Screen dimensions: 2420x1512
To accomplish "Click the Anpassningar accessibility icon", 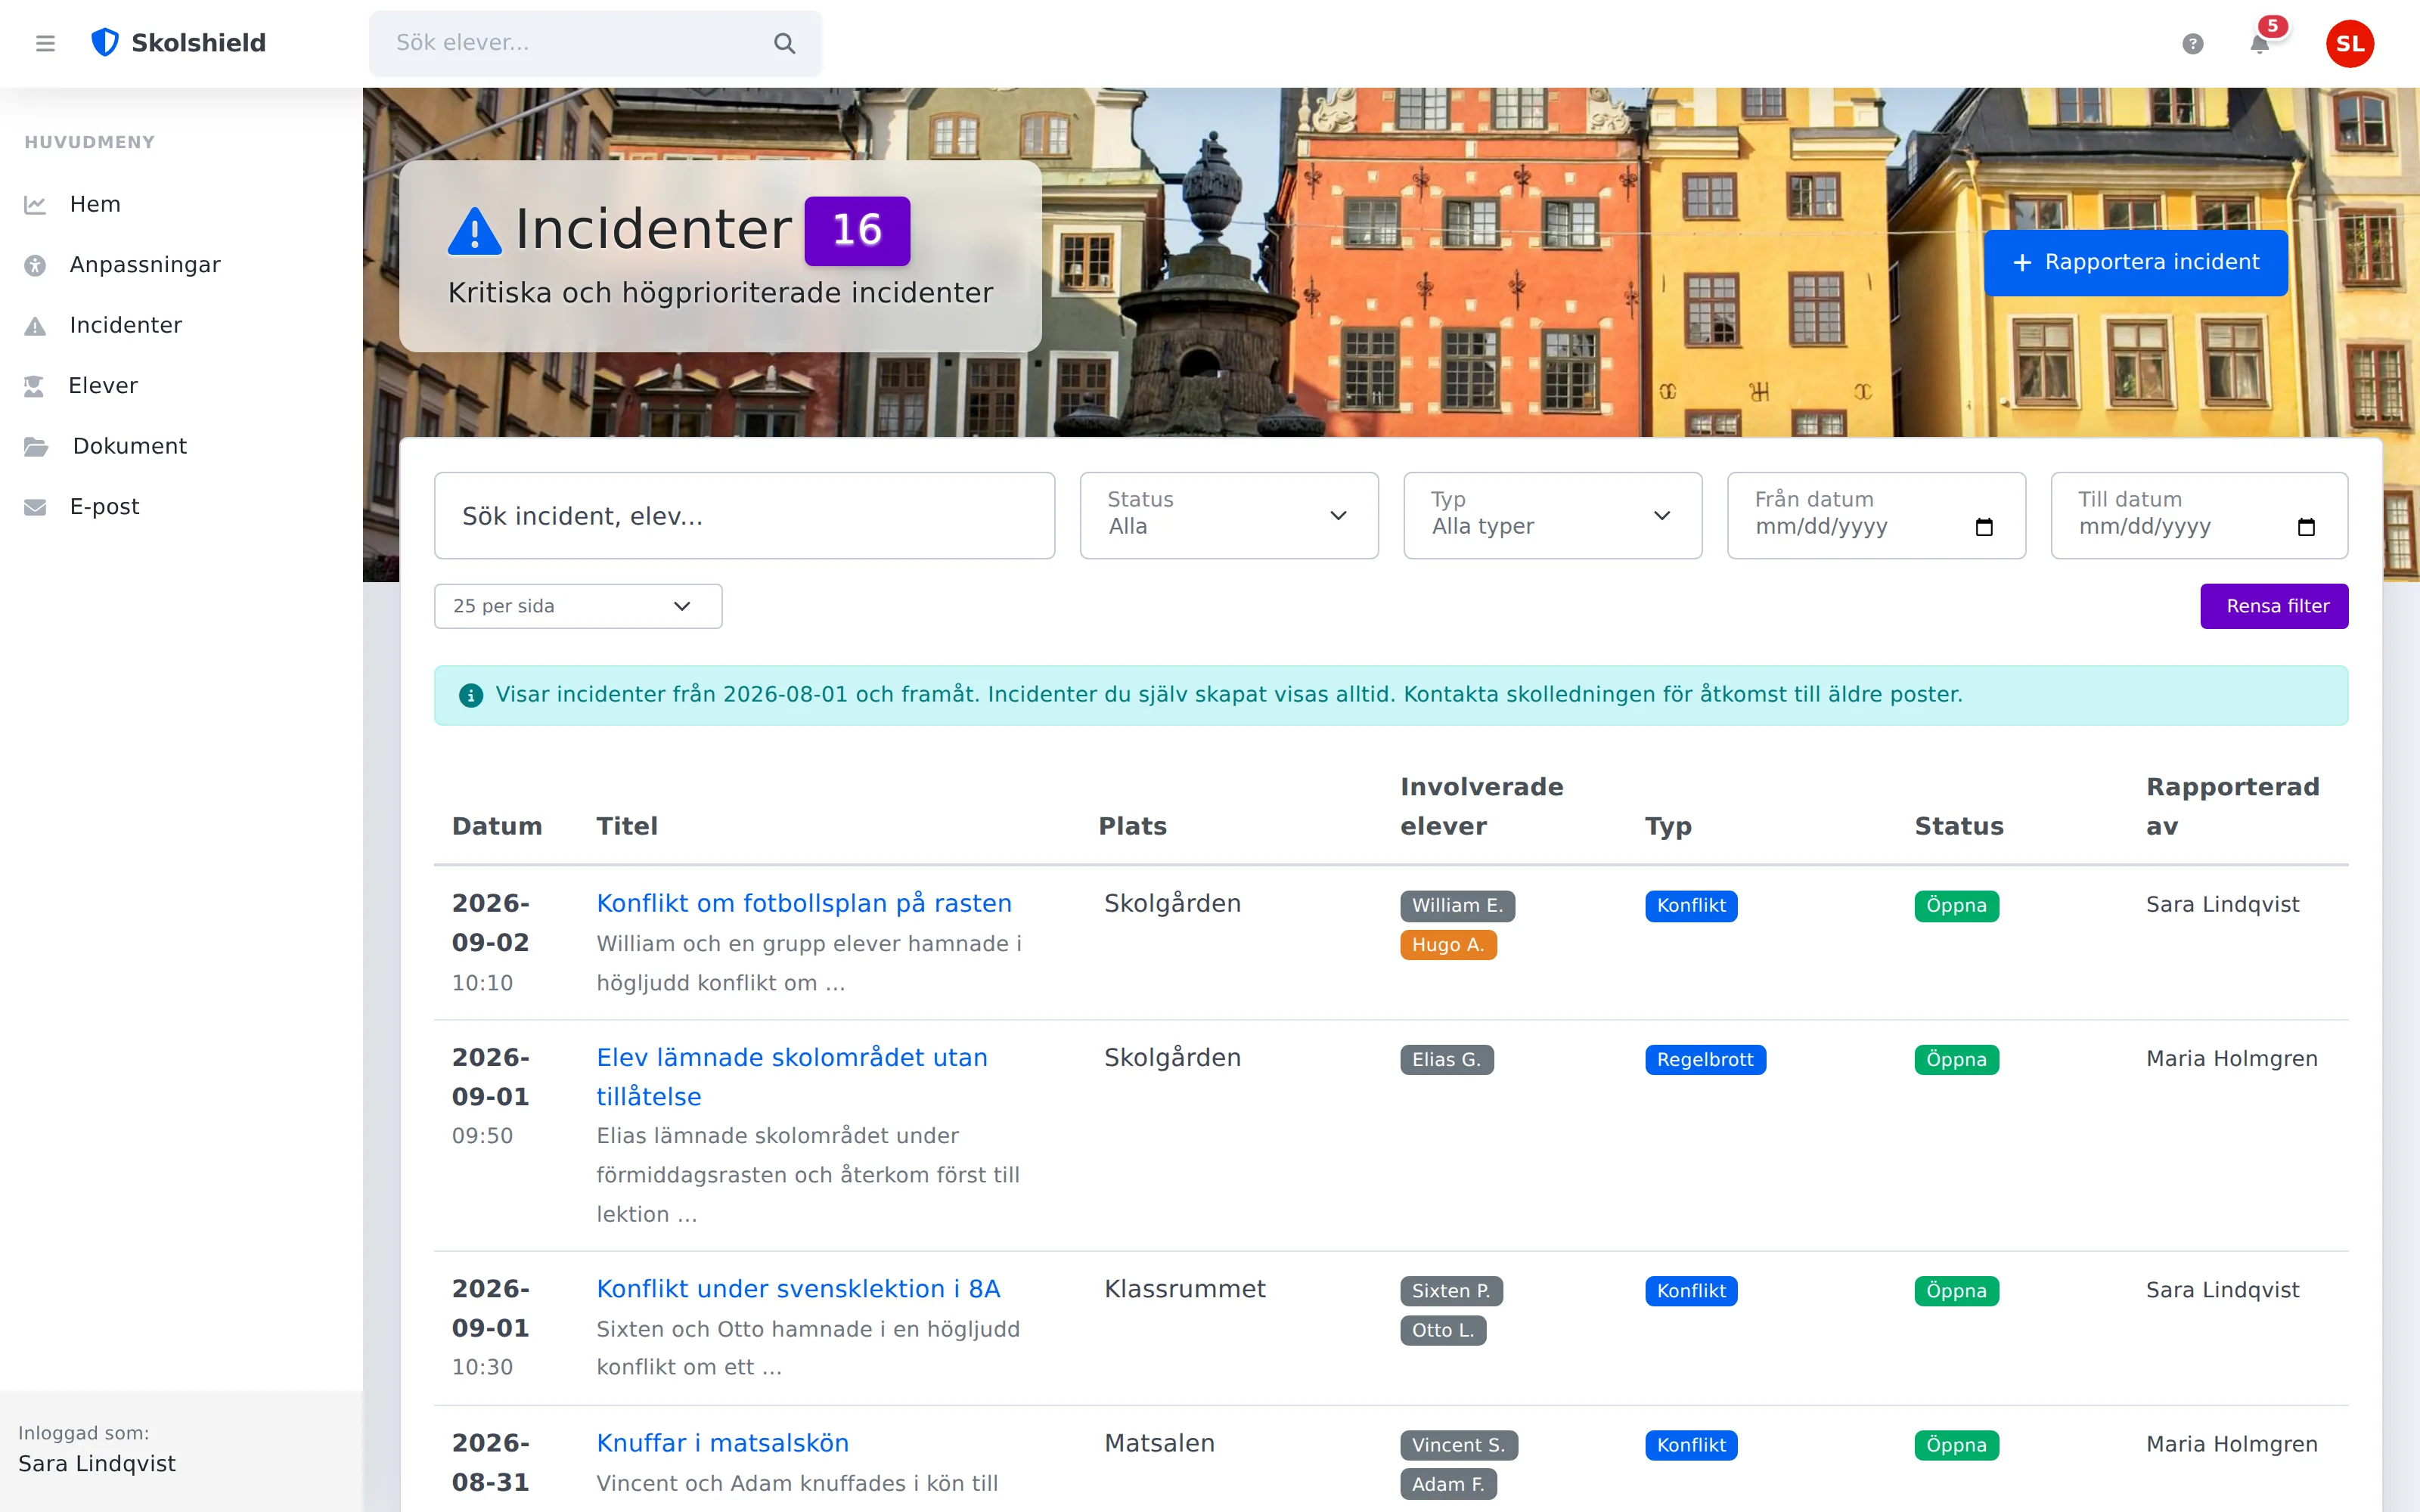I will click(x=35, y=265).
